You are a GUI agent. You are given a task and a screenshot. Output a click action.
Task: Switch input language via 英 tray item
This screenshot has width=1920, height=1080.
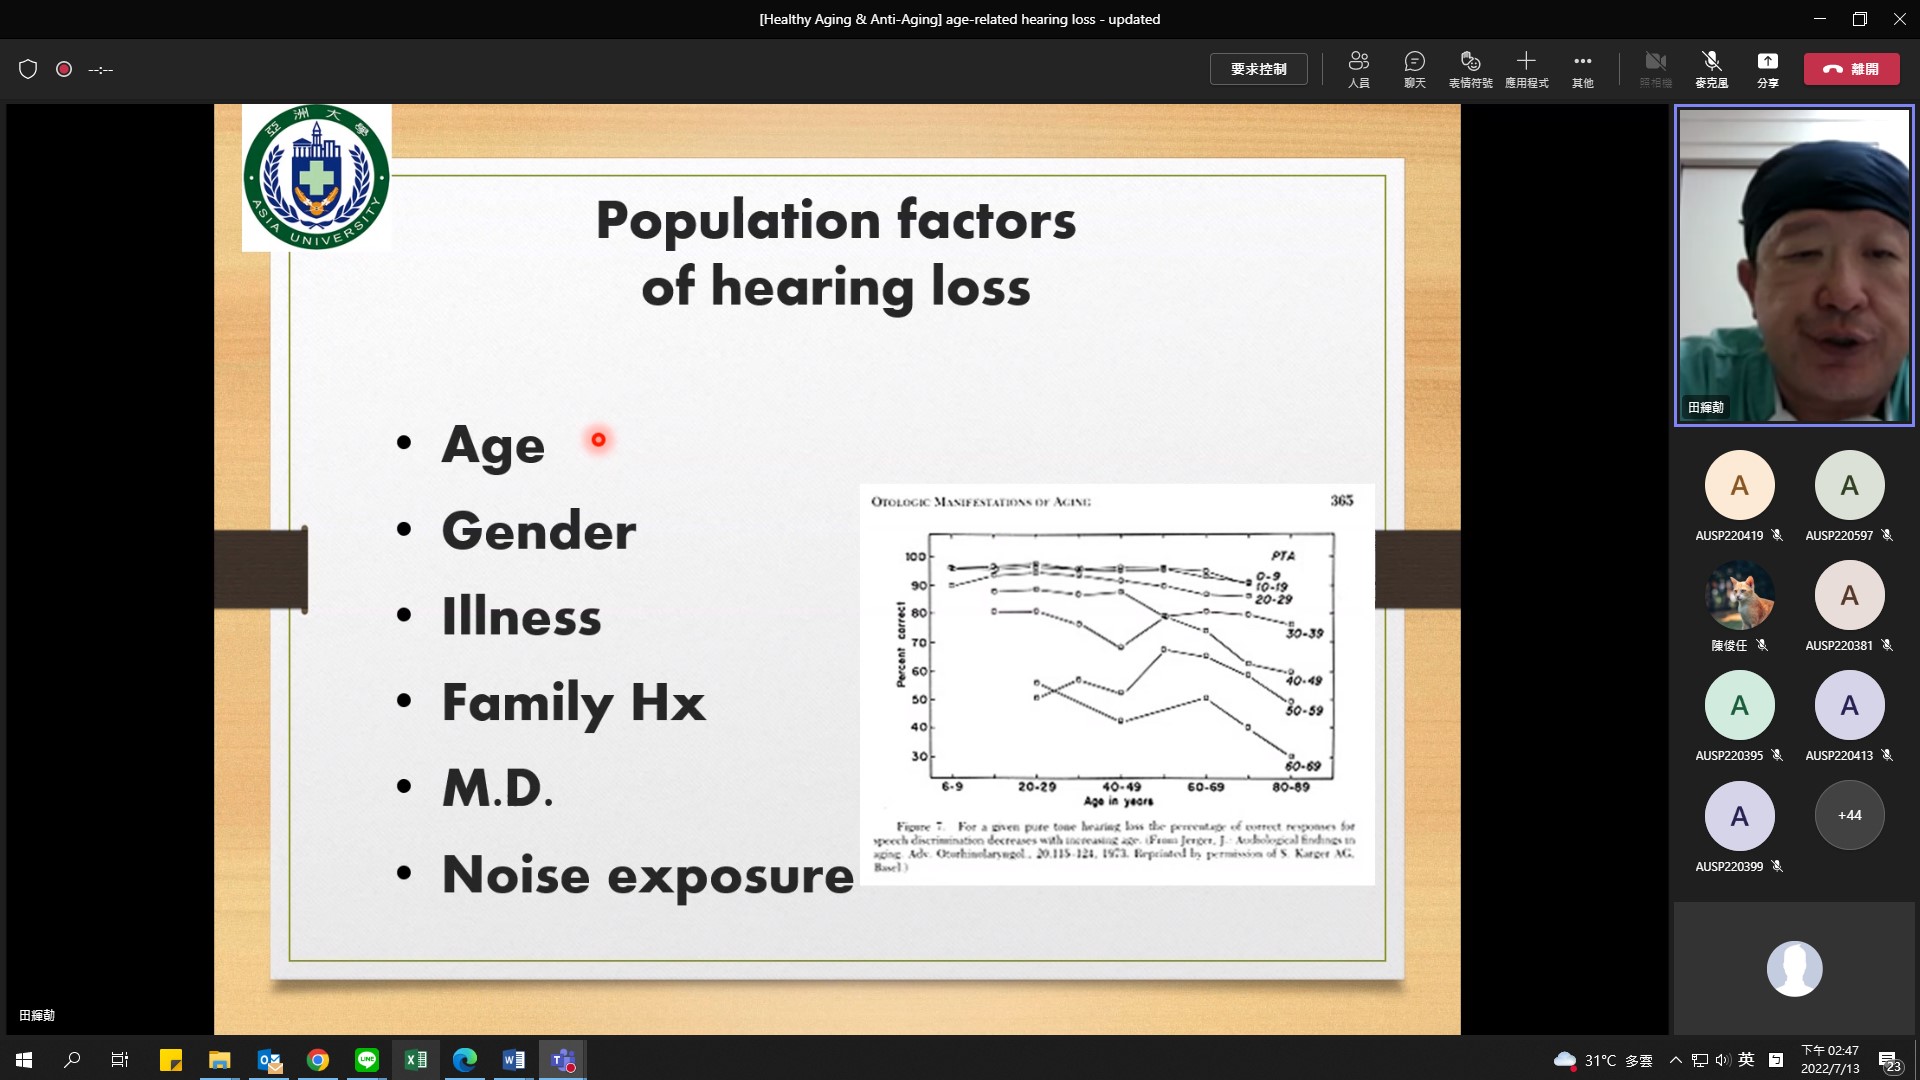[x=1746, y=1059]
